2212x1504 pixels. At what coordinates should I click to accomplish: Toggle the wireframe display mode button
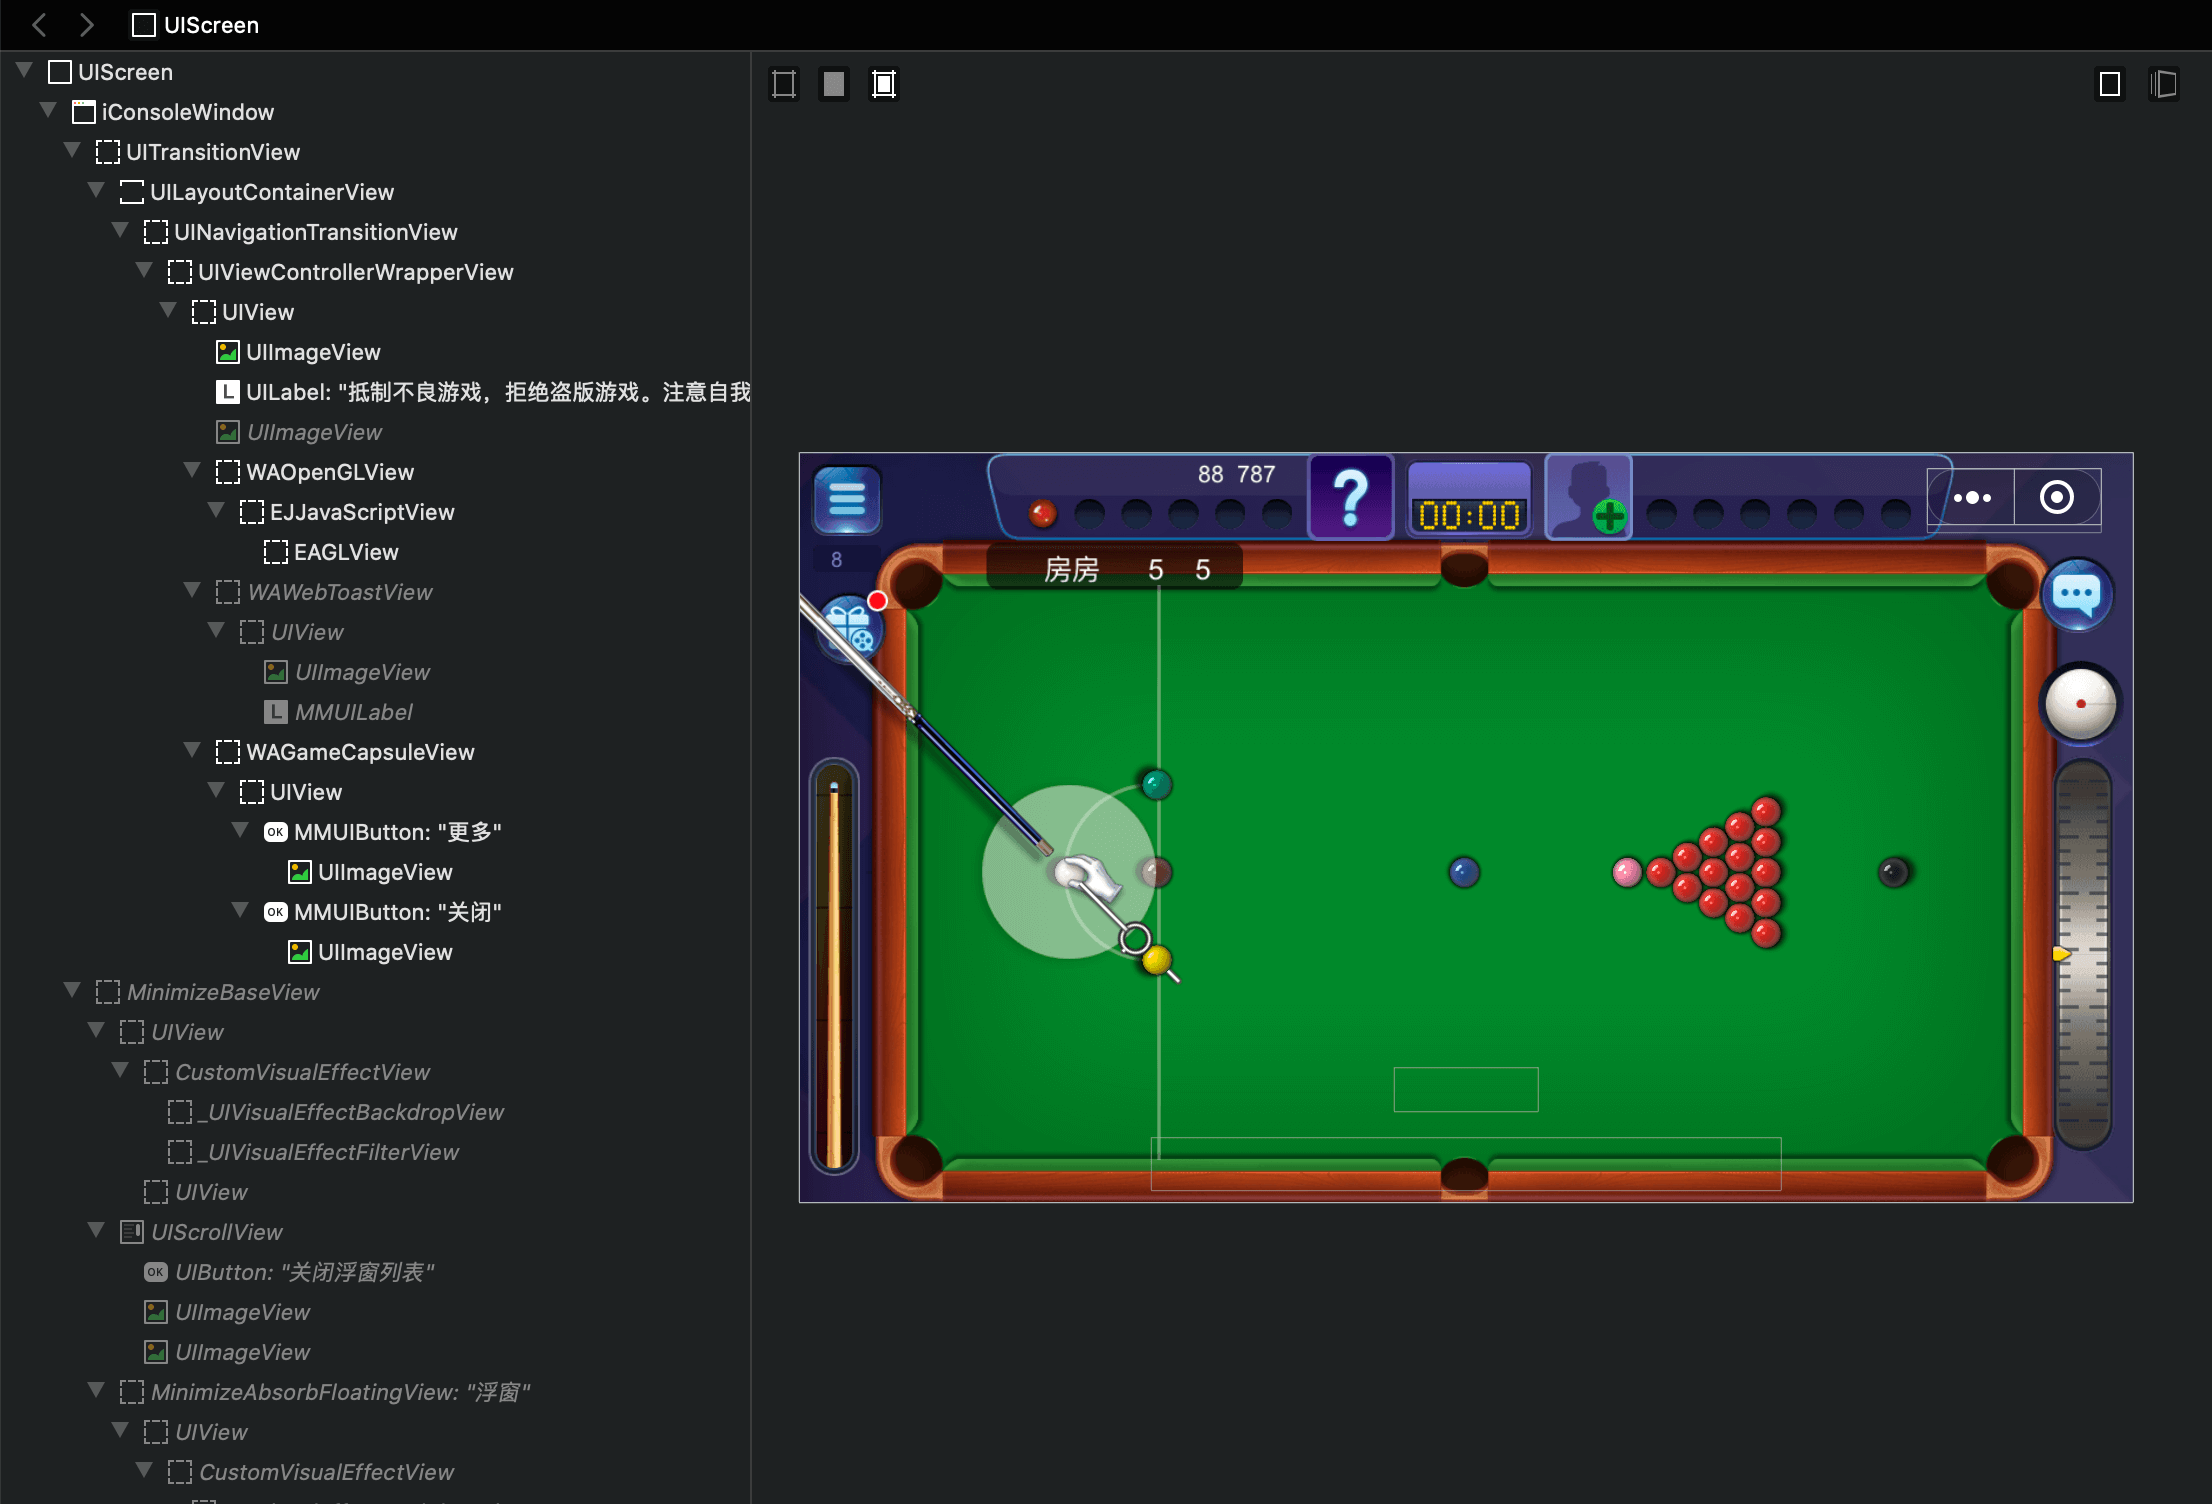[x=784, y=84]
